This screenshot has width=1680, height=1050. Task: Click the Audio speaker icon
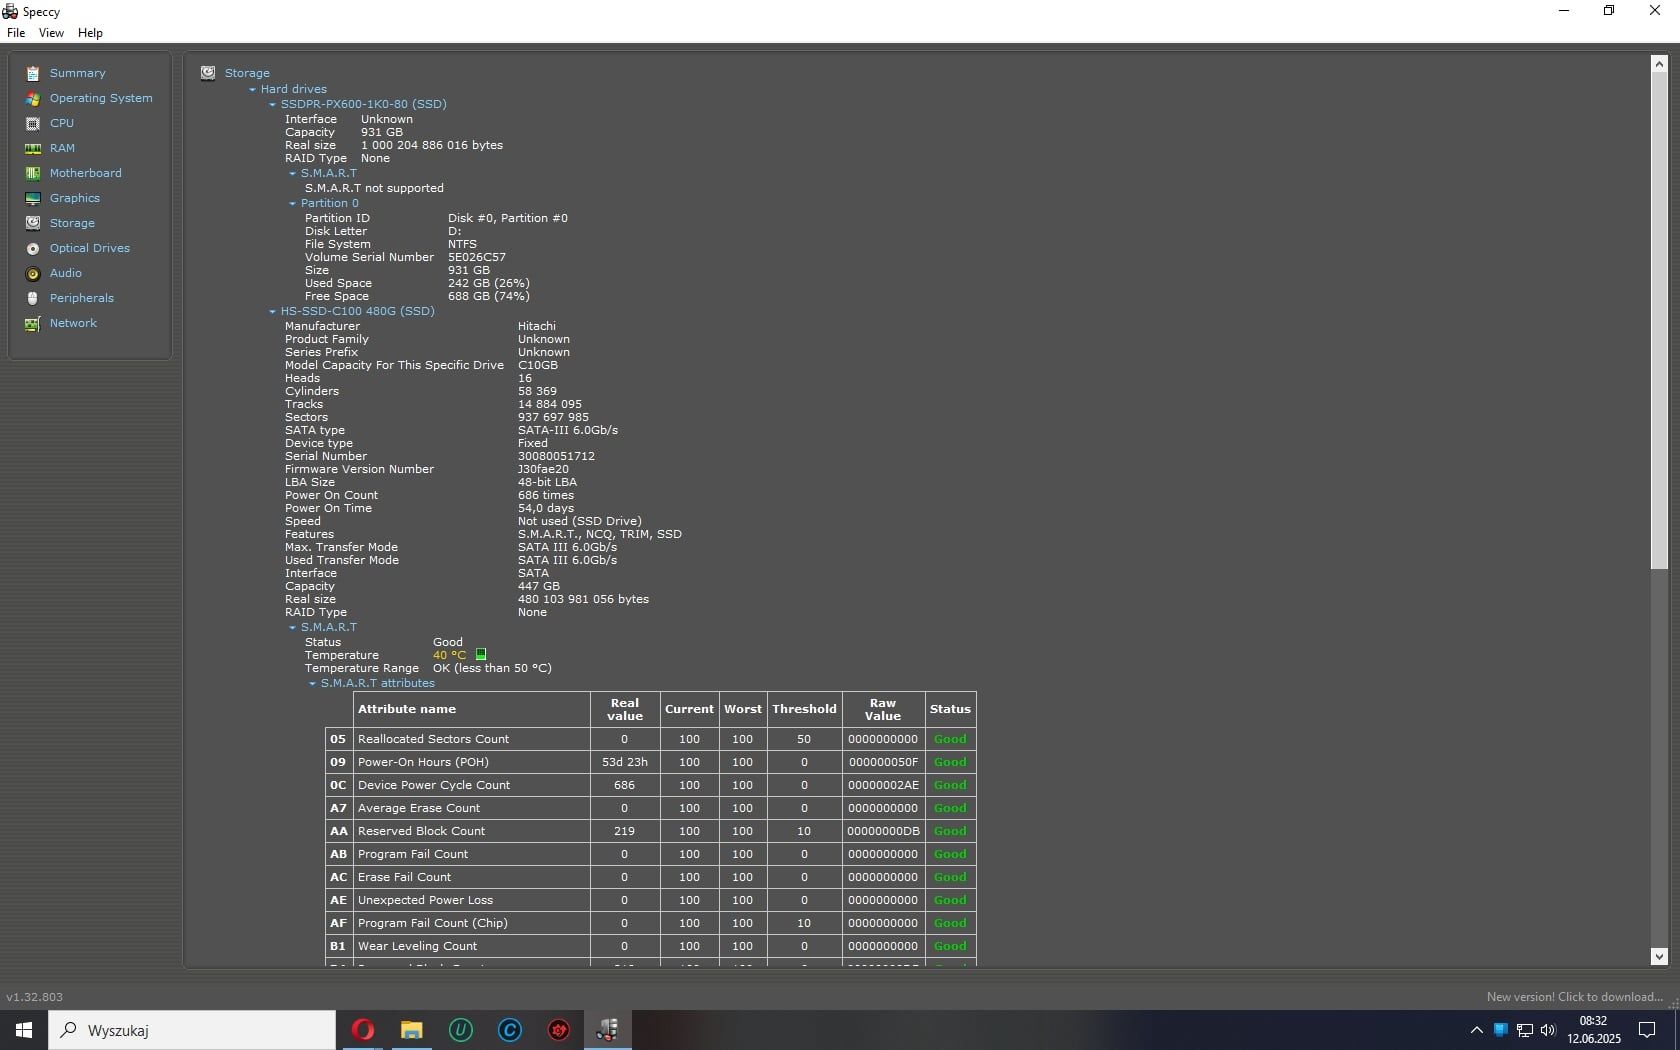(x=33, y=273)
